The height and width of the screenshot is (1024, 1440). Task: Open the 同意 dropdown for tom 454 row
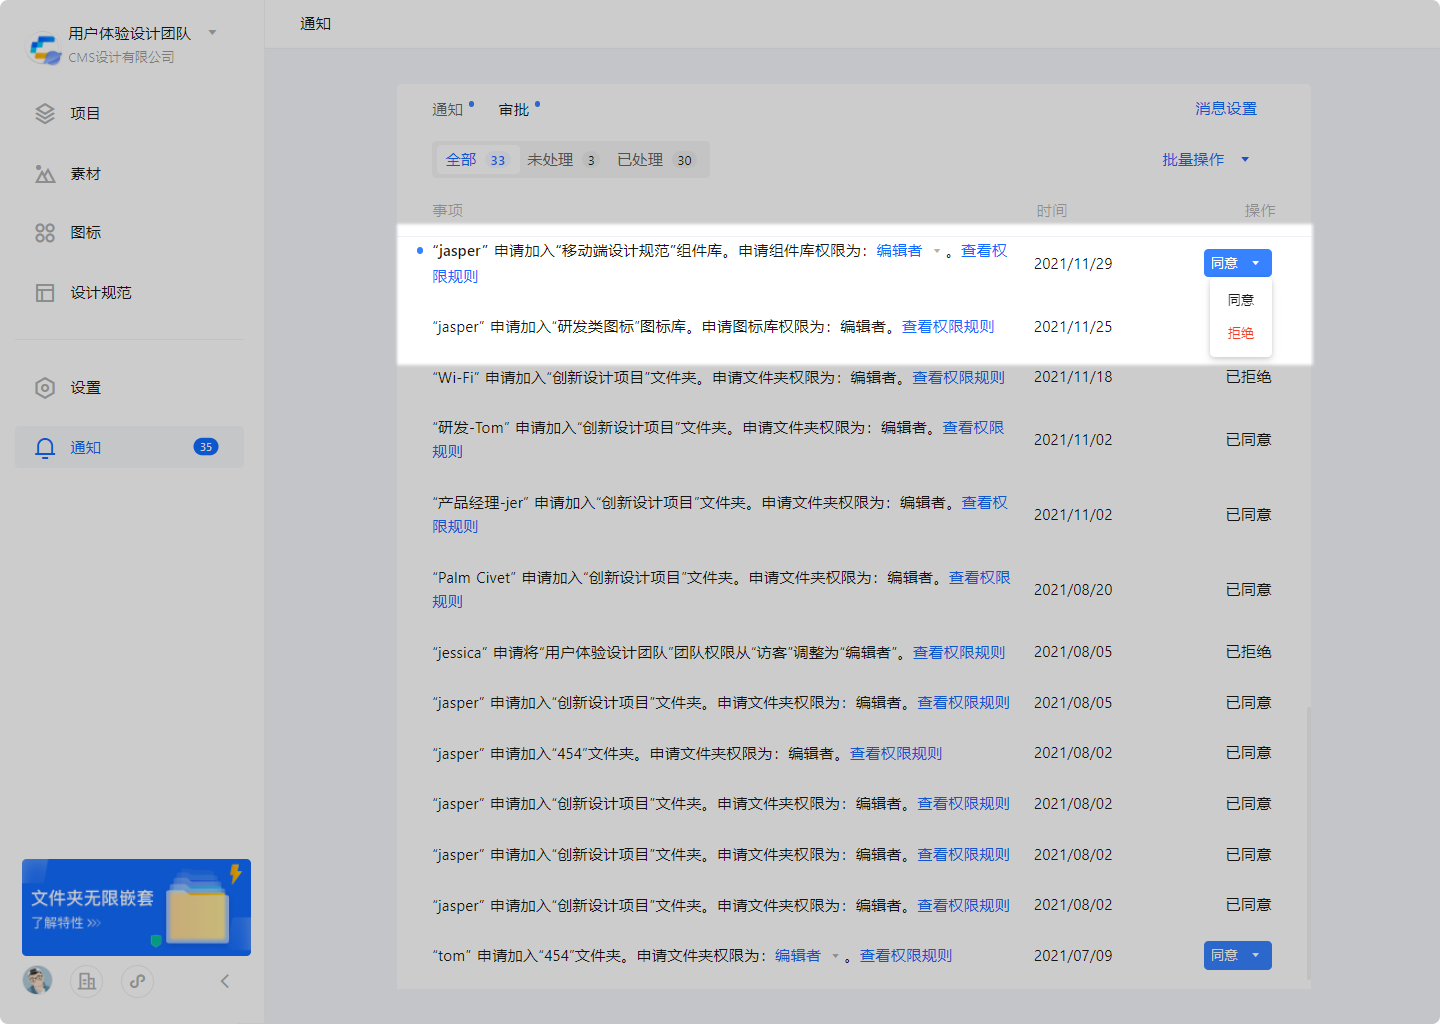coord(1238,955)
